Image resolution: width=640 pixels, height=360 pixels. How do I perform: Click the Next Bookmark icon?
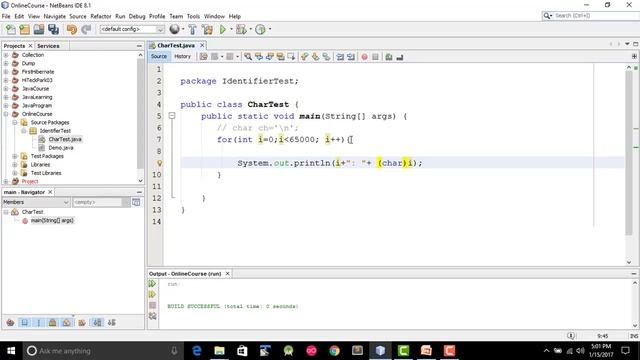click(315, 57)
